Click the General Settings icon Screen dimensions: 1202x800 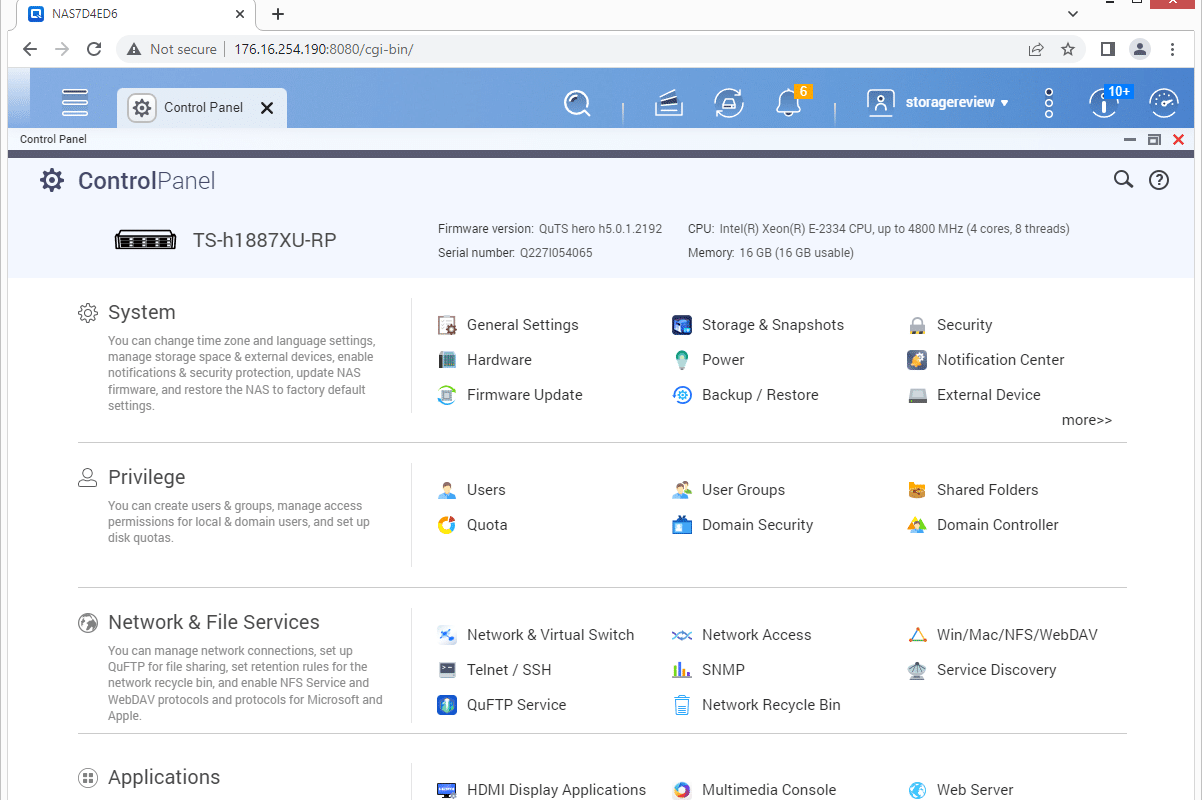(x=448, y=325)
